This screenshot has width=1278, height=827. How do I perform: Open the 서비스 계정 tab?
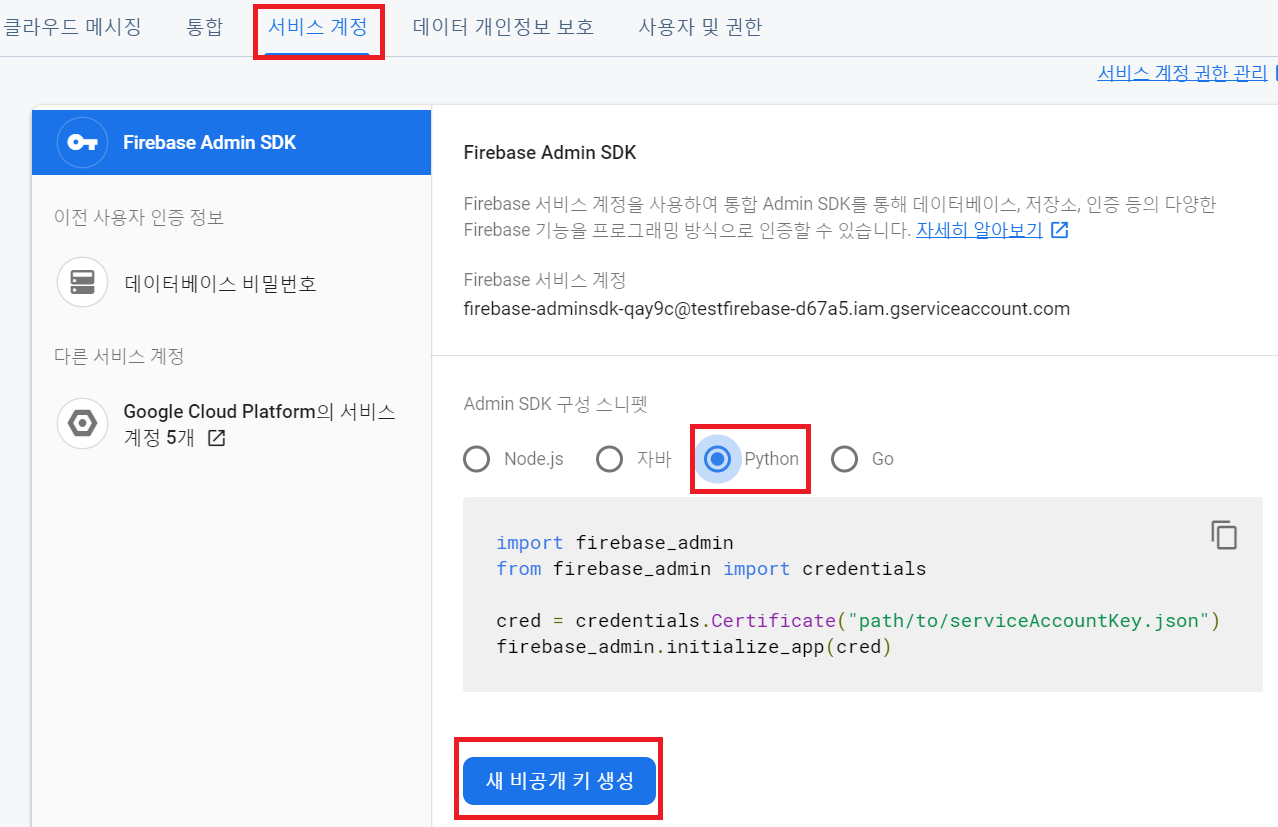click(x=318, y=27)
